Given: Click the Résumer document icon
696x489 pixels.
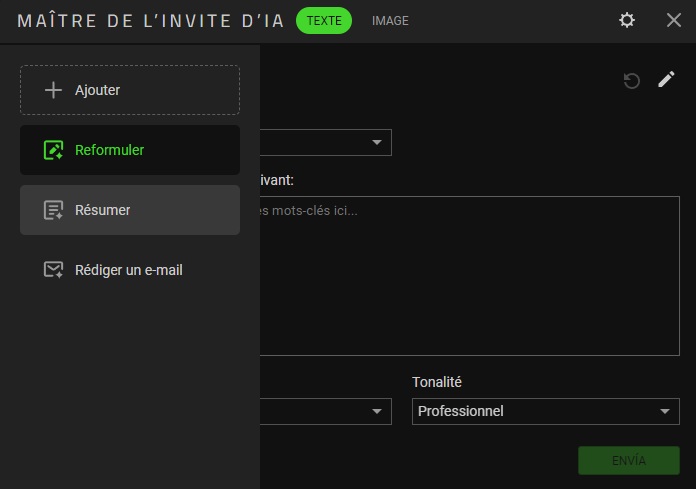Looking at the screenshot, I should point(54,210).
